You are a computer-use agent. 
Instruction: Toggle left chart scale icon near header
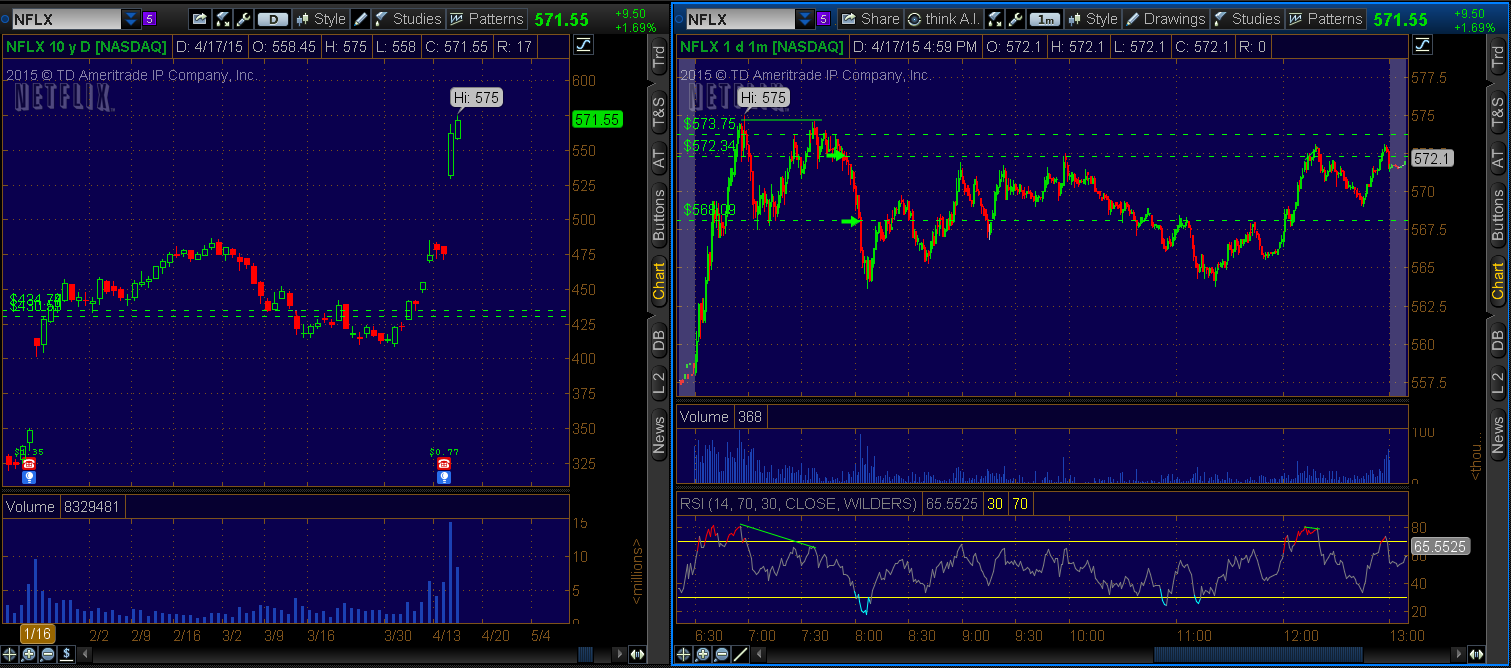584,45
